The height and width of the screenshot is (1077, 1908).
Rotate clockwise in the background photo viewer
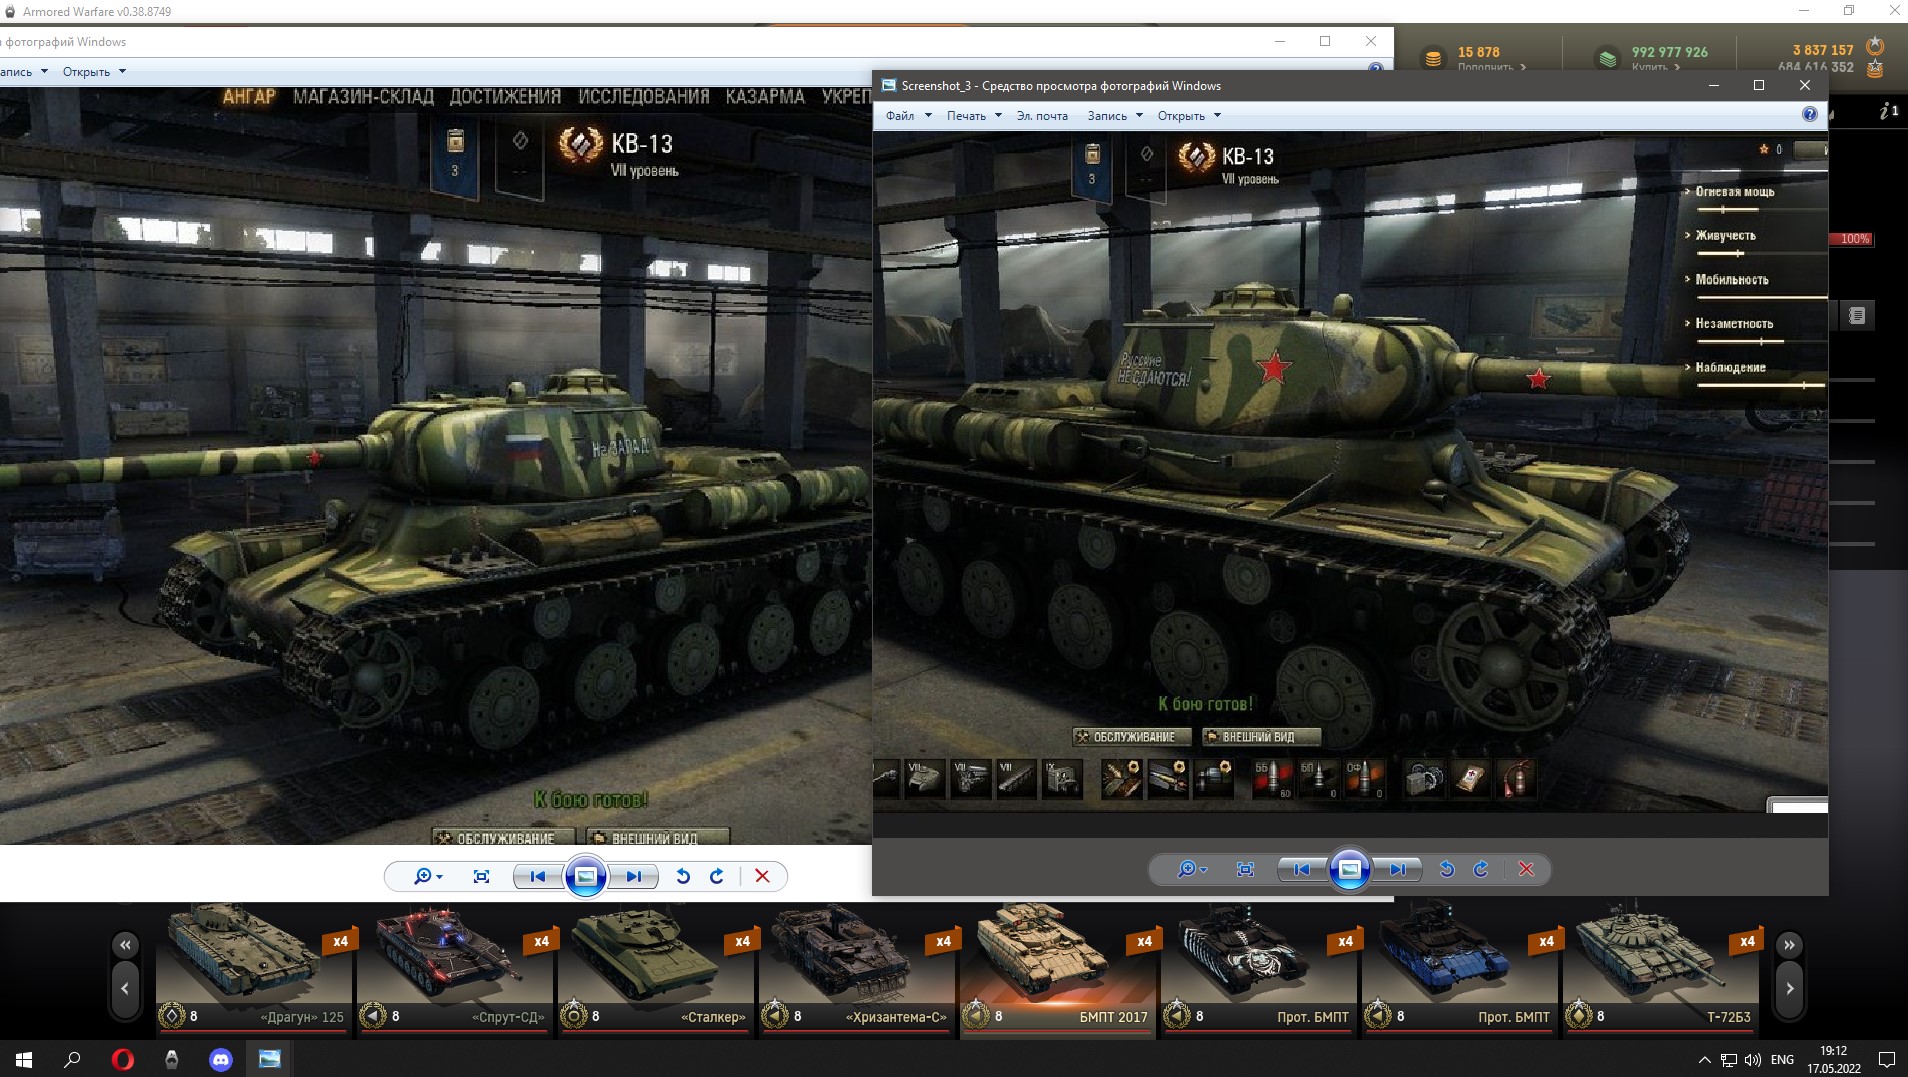717,876
